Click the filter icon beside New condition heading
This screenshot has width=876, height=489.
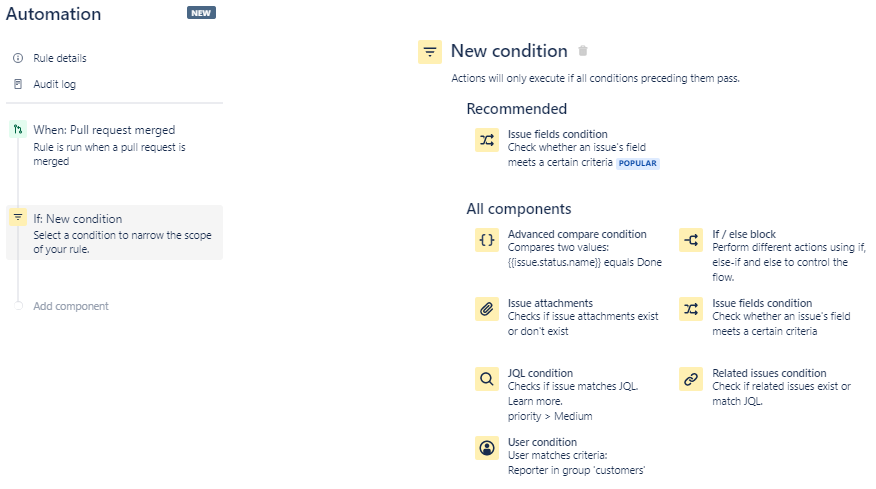pyautogui.click(x=430, y=52)
